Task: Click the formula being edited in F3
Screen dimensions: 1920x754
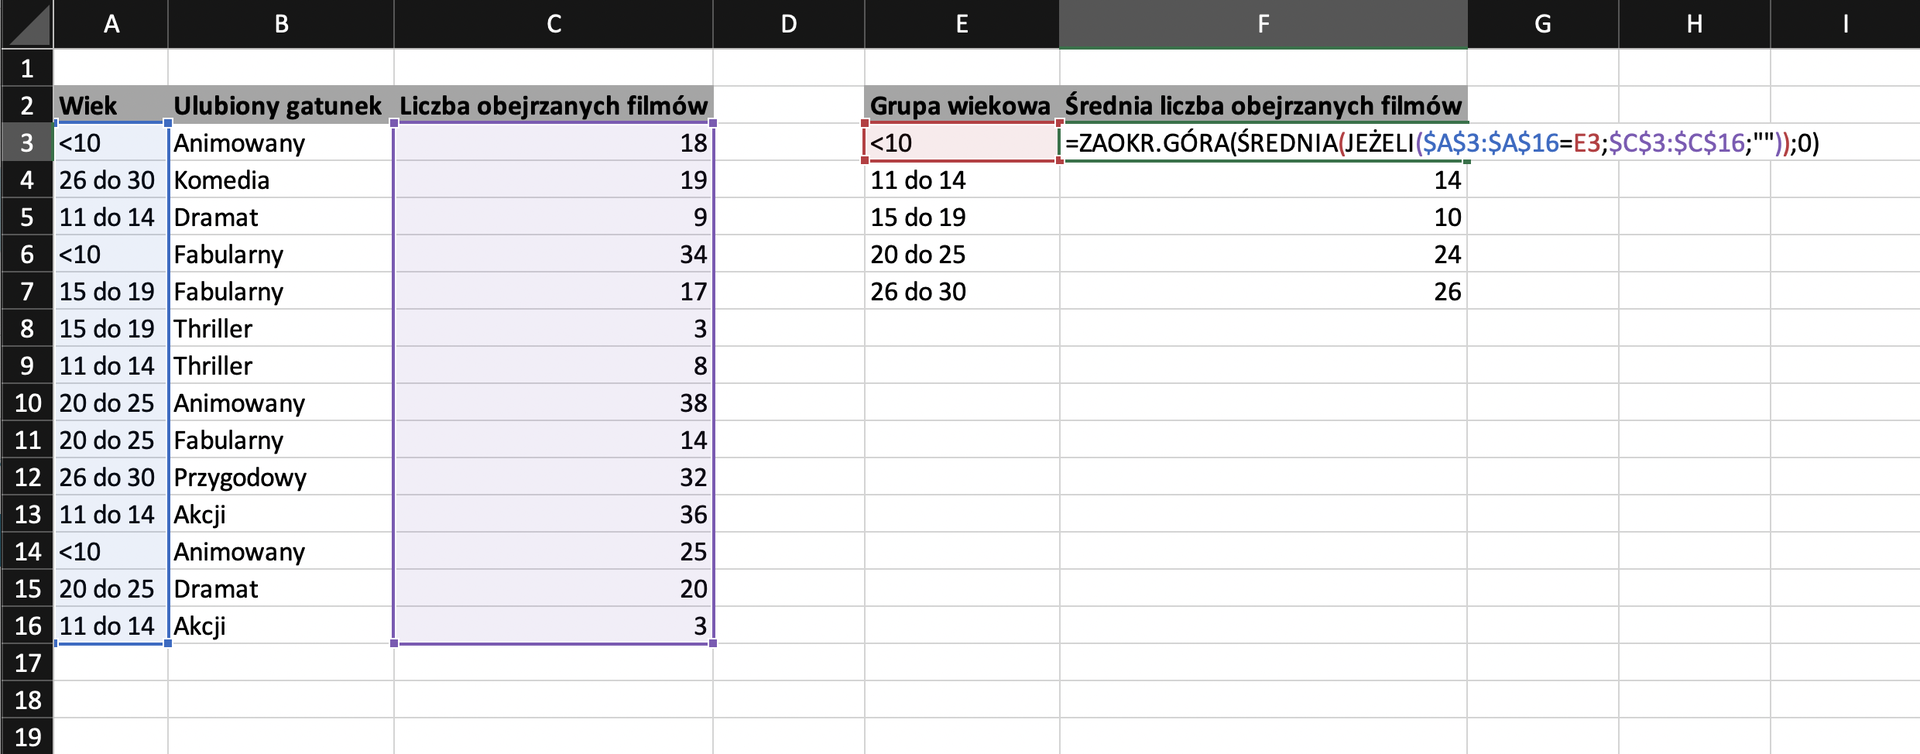Action: coord(1442,143)
